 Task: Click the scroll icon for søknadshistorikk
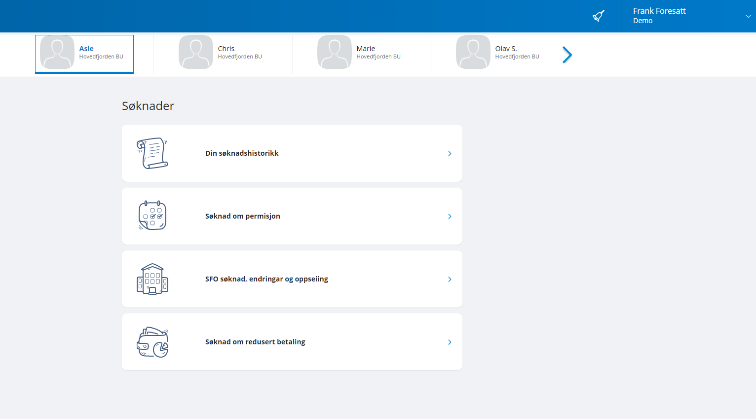152,153
